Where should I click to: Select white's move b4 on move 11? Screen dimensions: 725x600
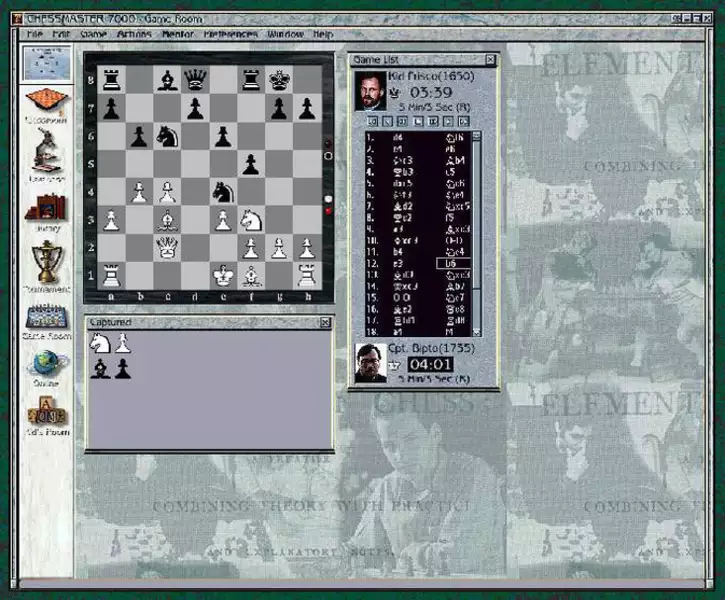point(398,252)
